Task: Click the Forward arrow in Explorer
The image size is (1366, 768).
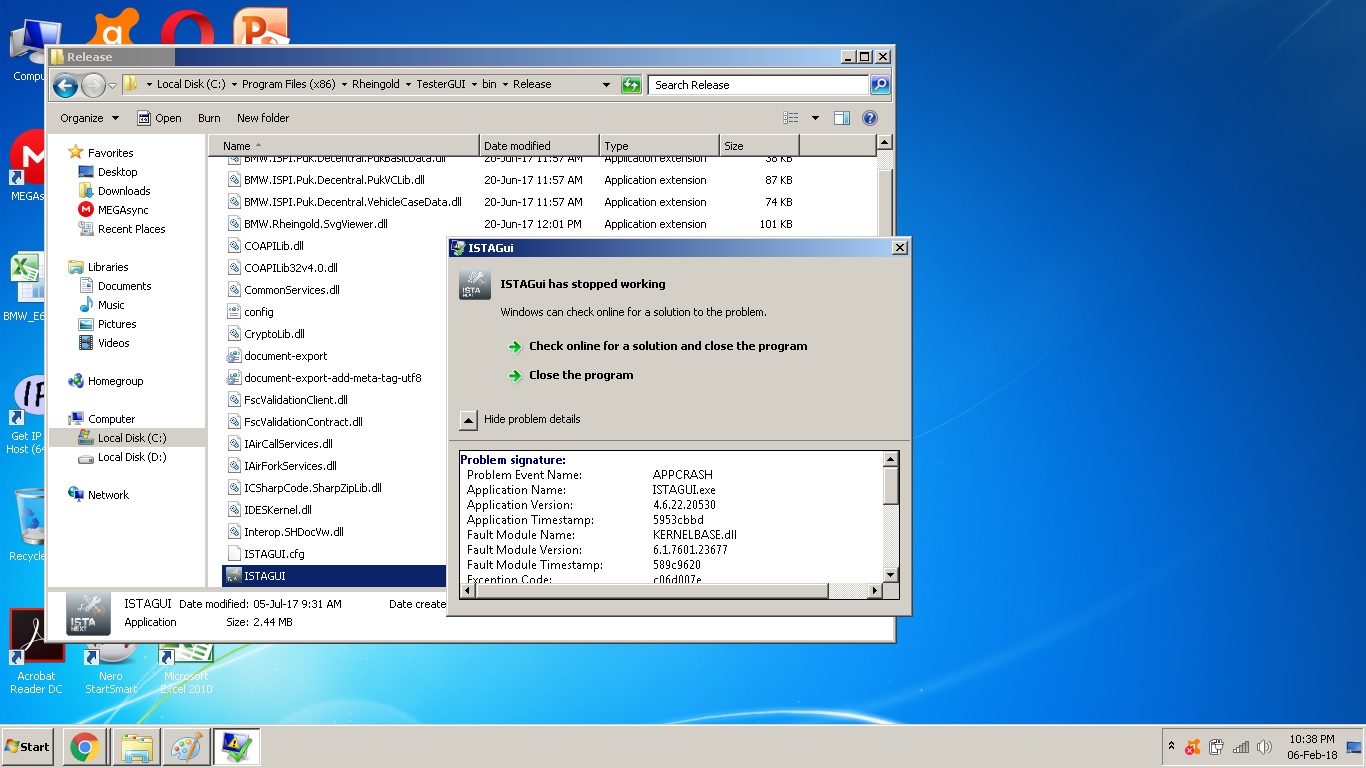Action: 93,85
